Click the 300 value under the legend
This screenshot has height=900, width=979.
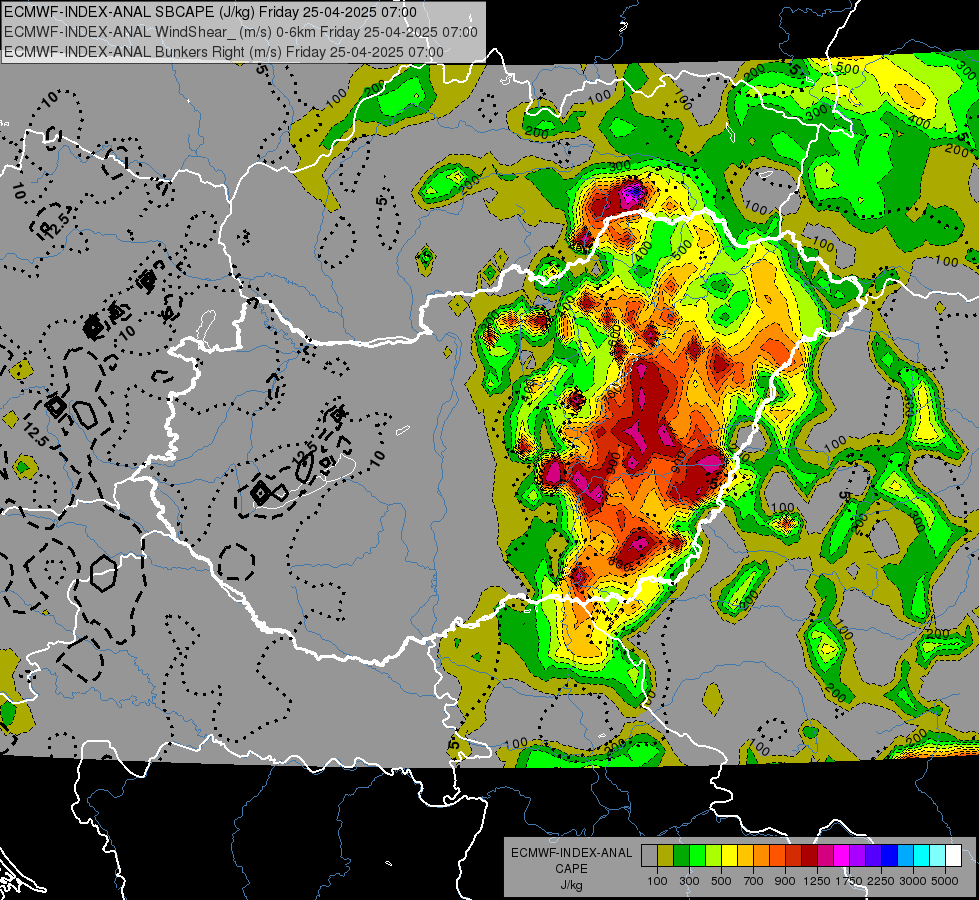coord(689,881)
